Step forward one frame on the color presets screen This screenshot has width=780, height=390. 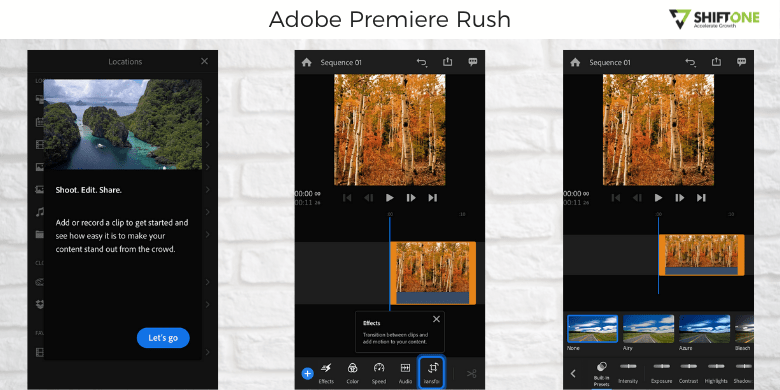point(680,197)
